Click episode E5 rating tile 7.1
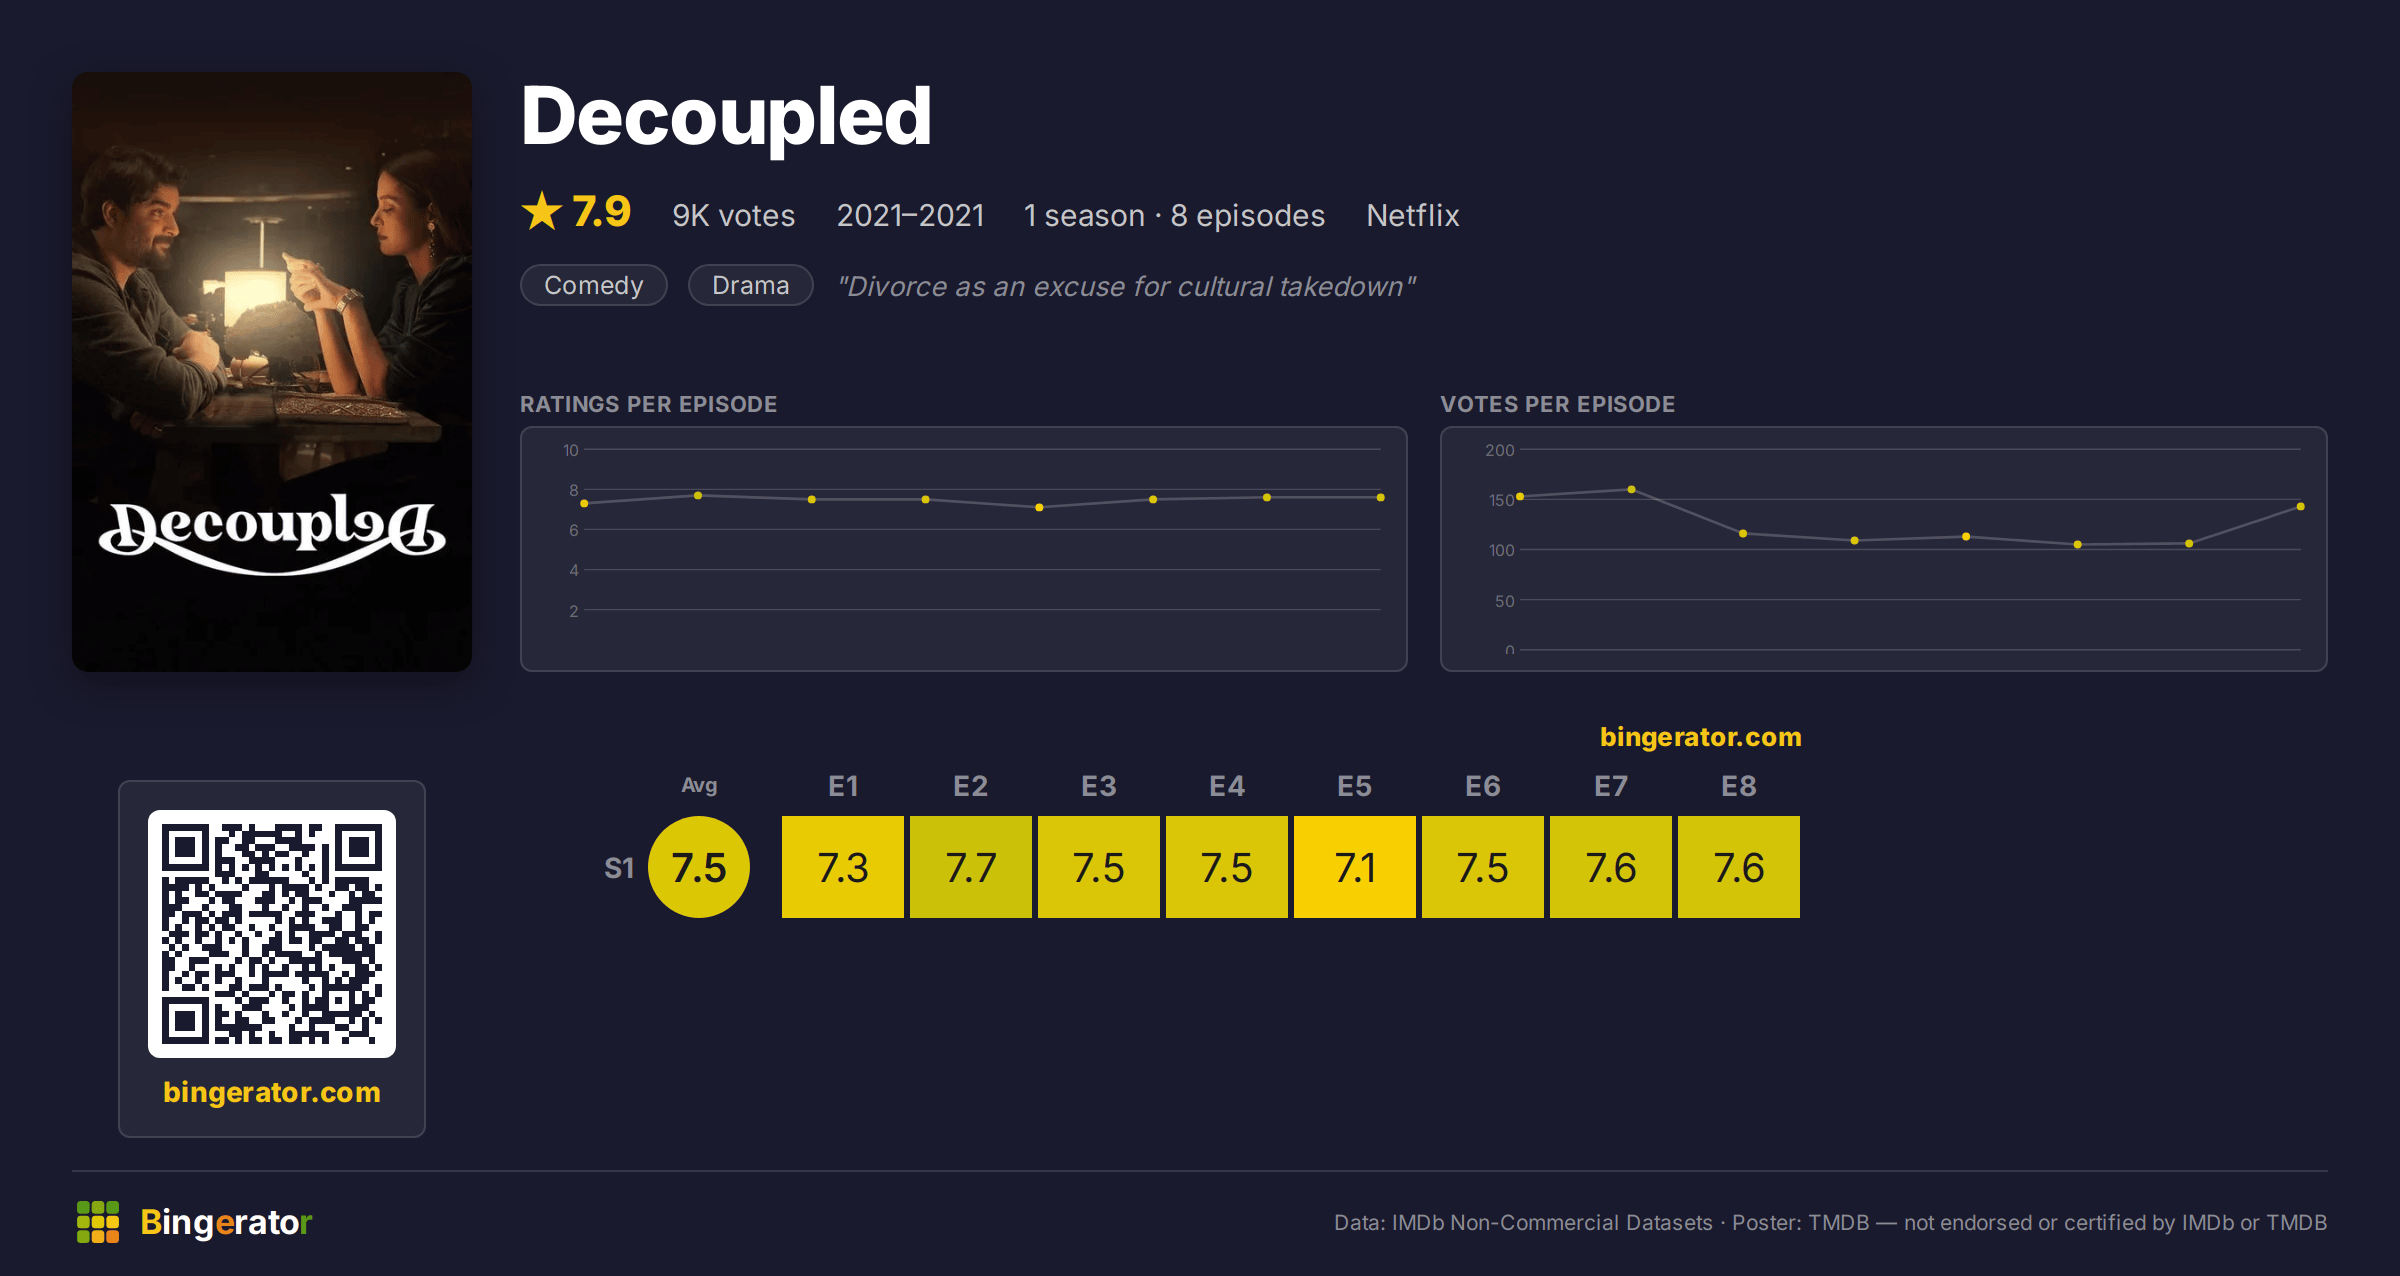Image resolution: width=2400 pixels, height=1276 pixels. 1355,867
